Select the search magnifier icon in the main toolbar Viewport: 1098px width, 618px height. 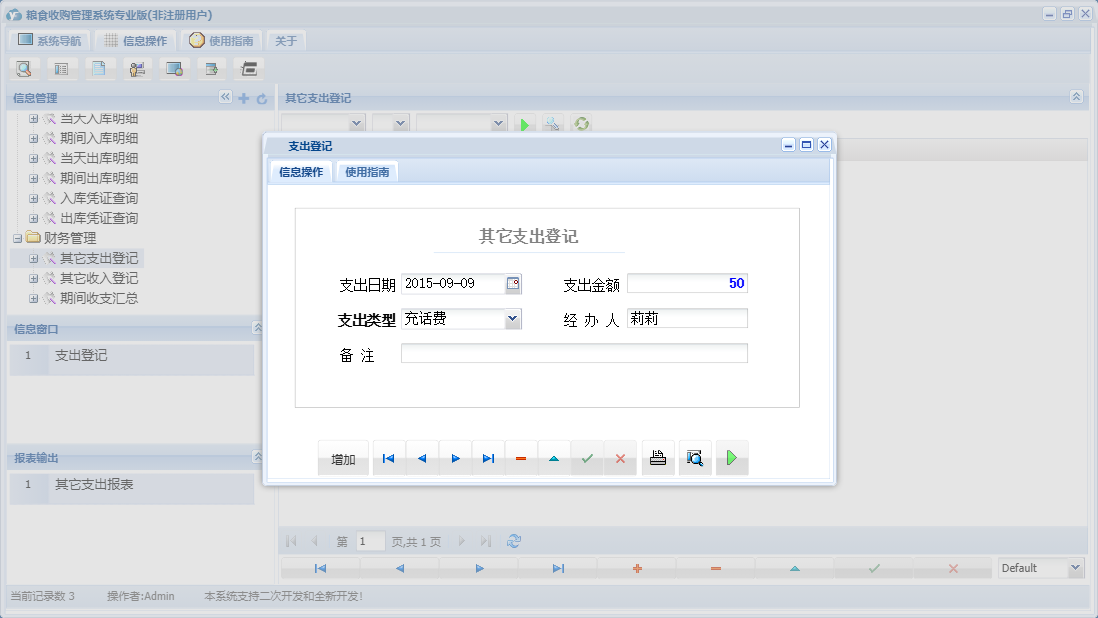tap(23, 68)
